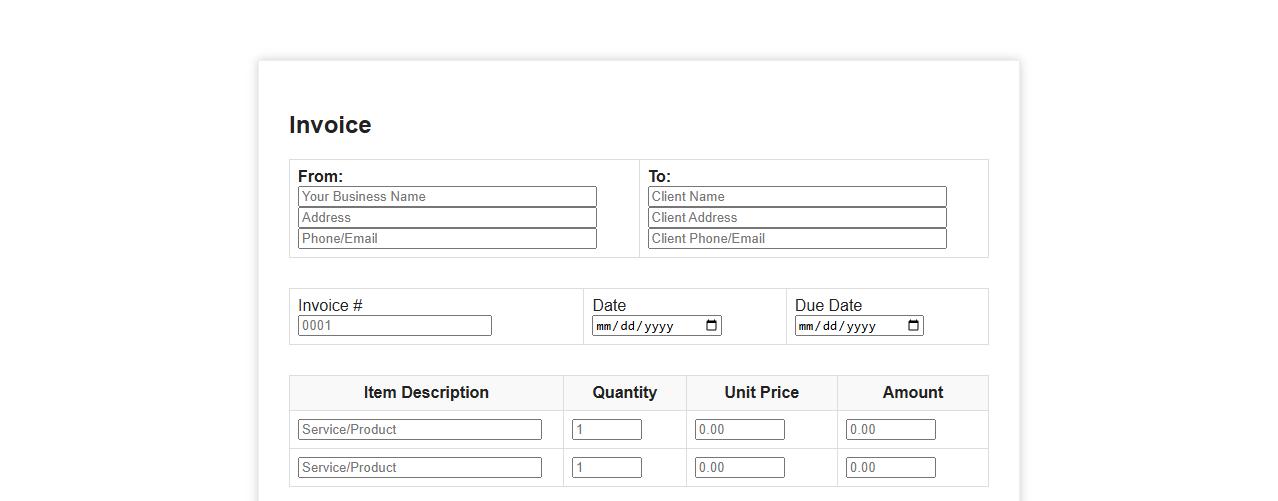Screen dimensions: 1278x501
Task: Click the Due Date label text
Action: point(828,305)
